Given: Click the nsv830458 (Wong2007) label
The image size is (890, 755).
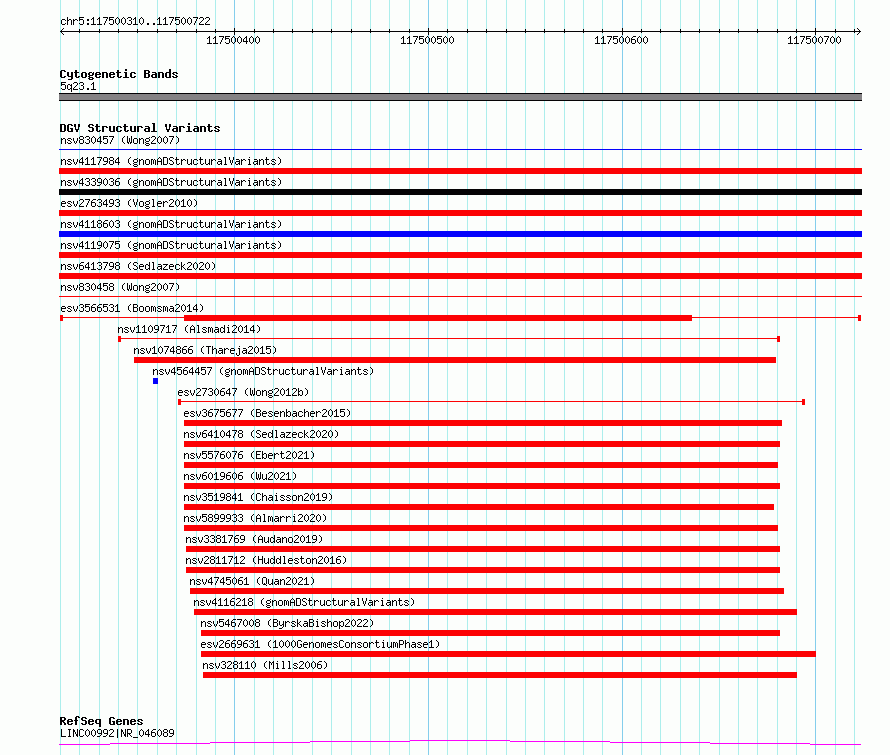Looking at the screenshot, I should point(120,287).
